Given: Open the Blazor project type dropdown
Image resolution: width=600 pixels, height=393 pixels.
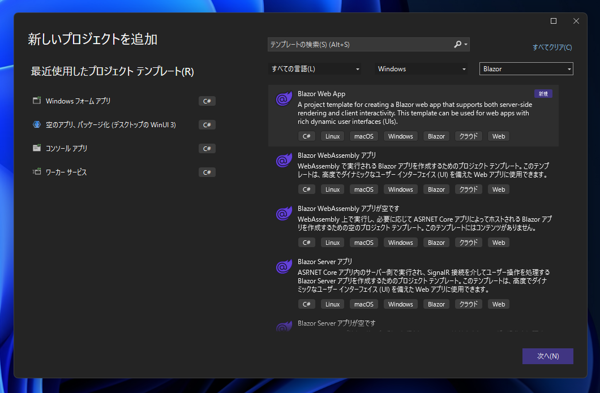Looking at the screenshot, I should click(526, 69).
